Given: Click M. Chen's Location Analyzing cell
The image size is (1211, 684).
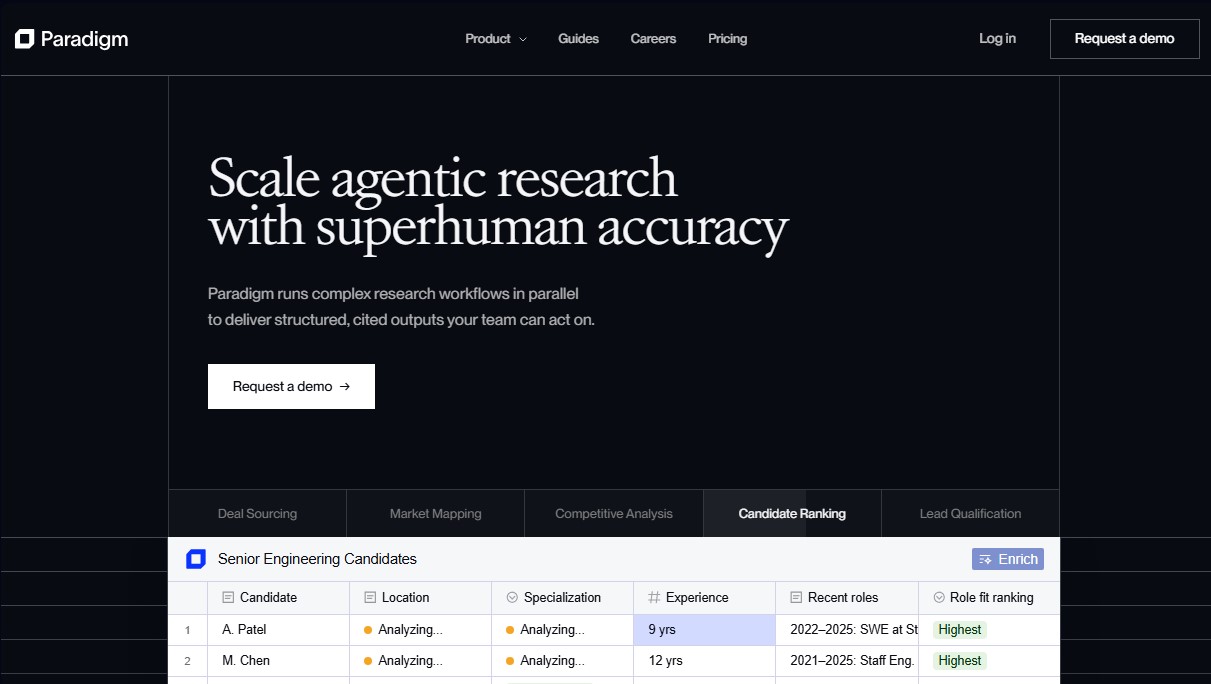Looking at the screenshot, I should (x=421, y=661).
